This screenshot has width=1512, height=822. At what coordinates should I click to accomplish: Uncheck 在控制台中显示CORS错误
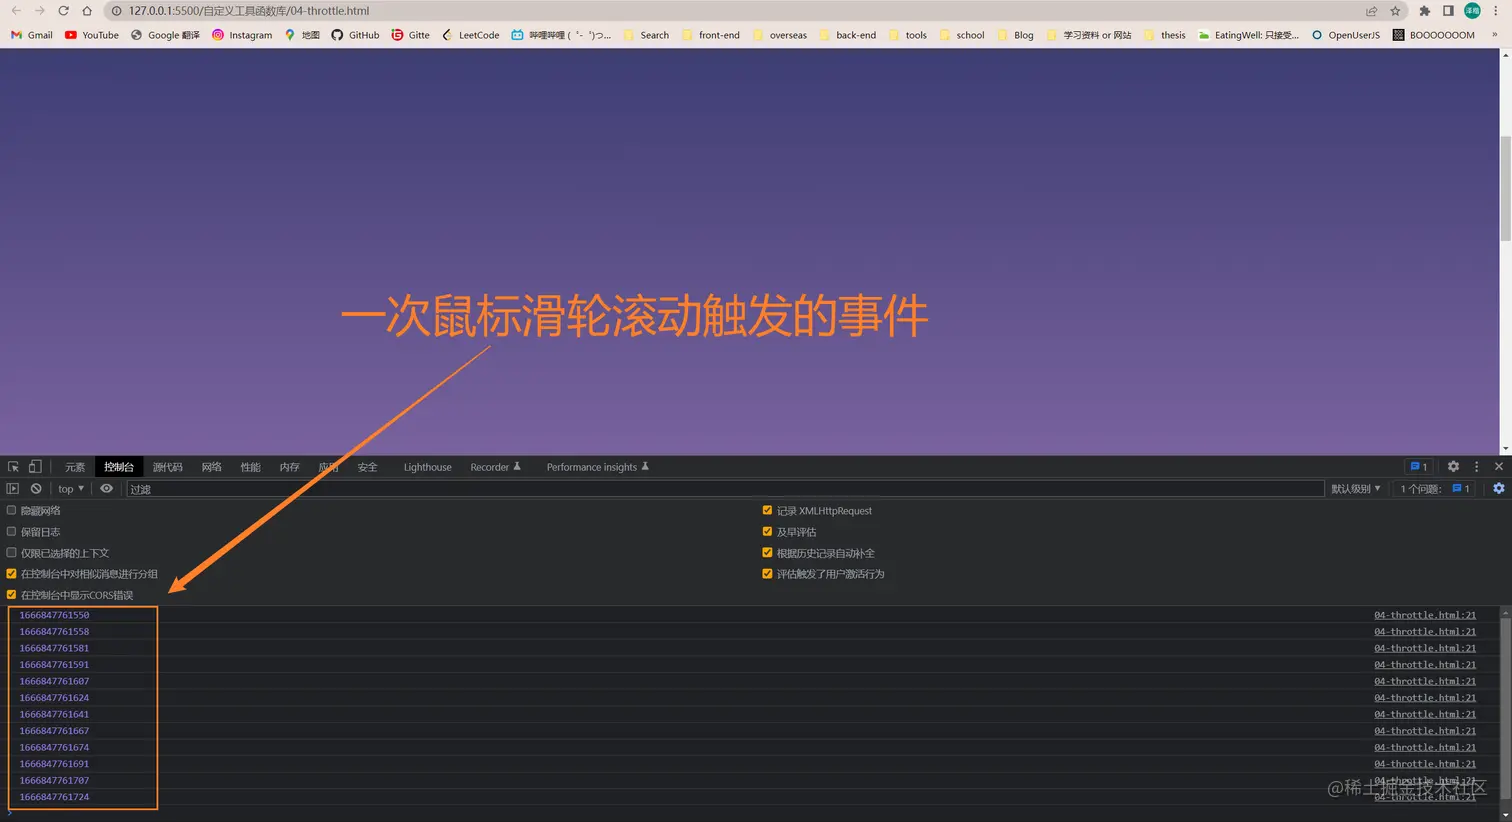[x=12, y=595]
